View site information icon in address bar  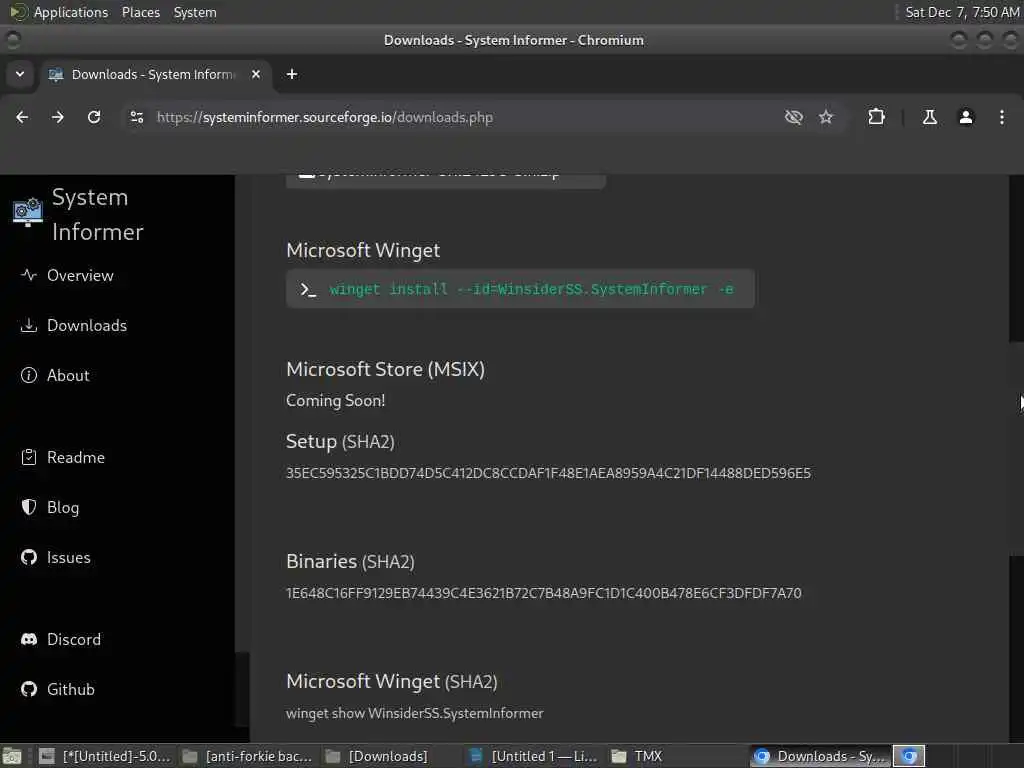(x=137, y=118)
